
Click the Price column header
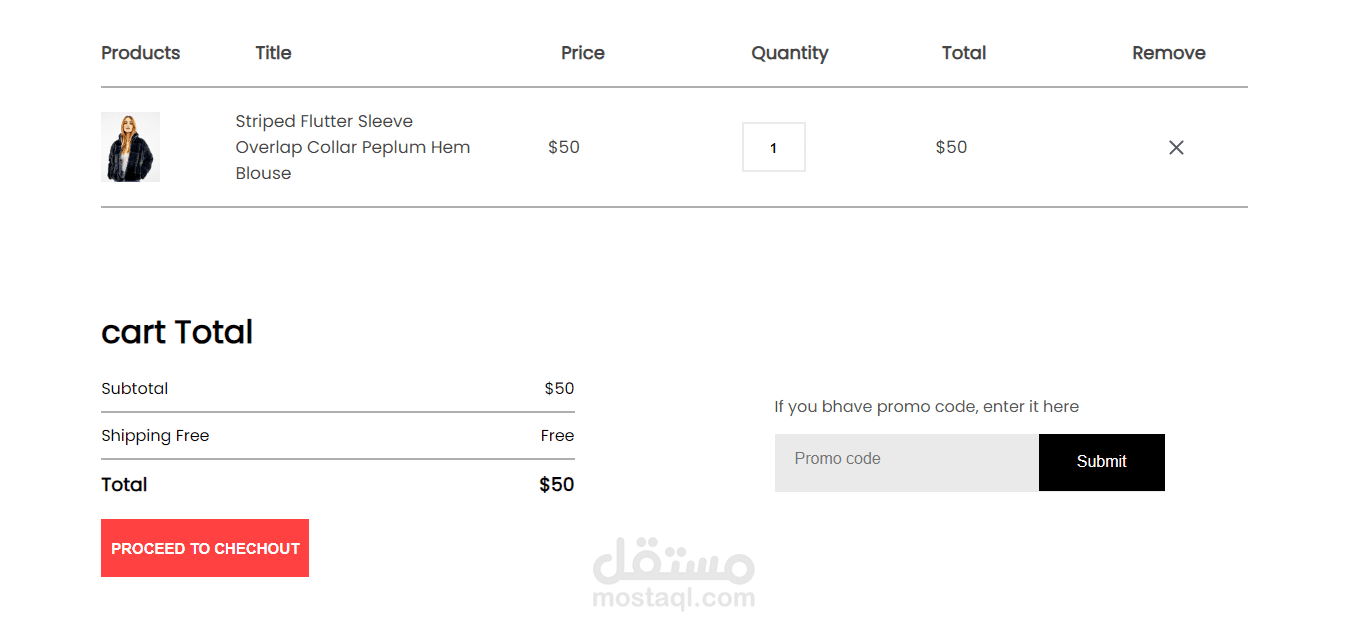pyautogui.click(x=582, y=53)
